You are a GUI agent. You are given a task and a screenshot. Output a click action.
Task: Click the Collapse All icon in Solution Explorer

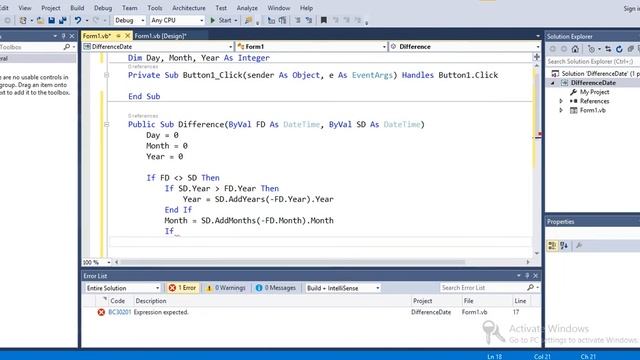pyautogui.click(x=631, y=49)
